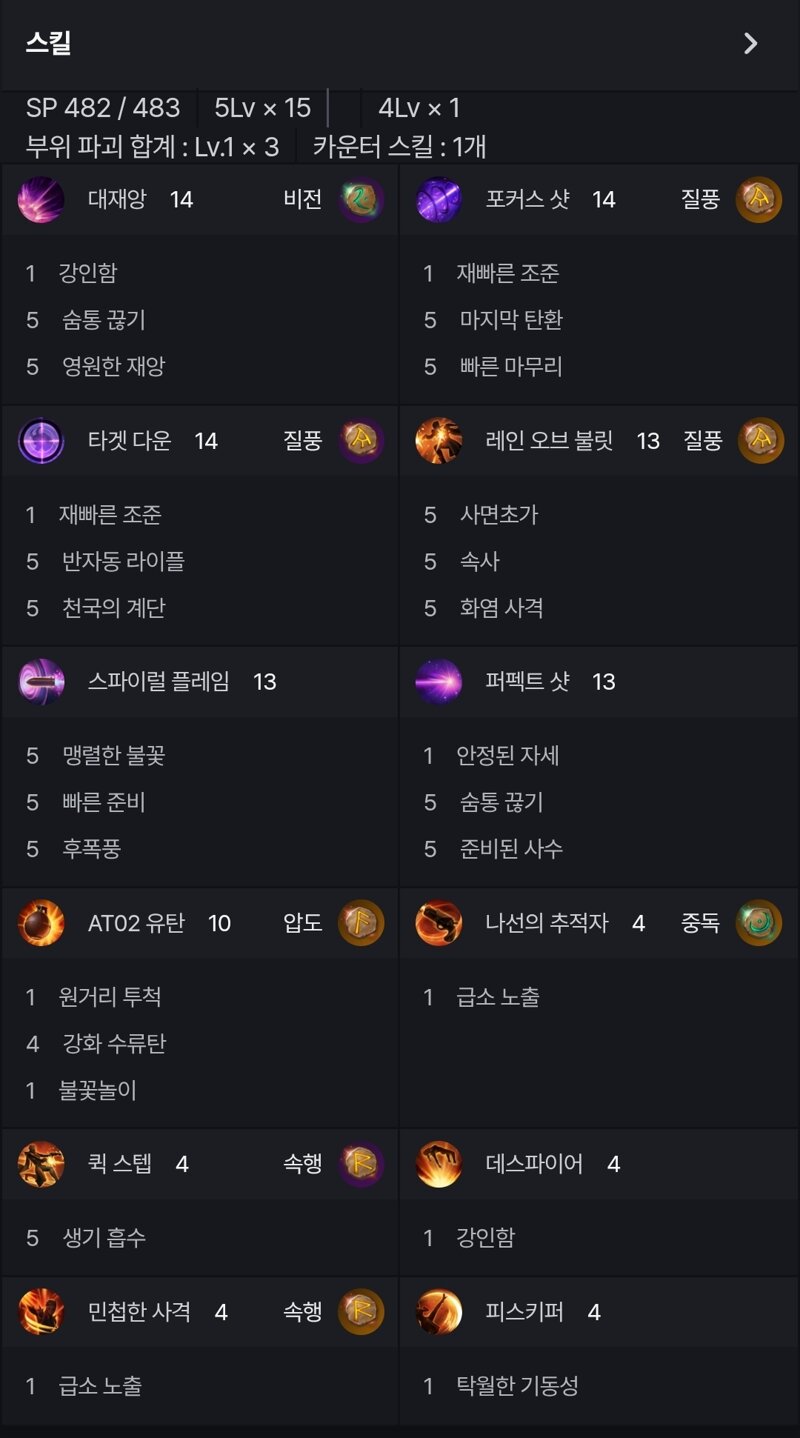Image resolution: width=800 pixels, height=1438 pixels.
Task: Click the AT02 유탄 grenade icon
Action: (41, 923)
